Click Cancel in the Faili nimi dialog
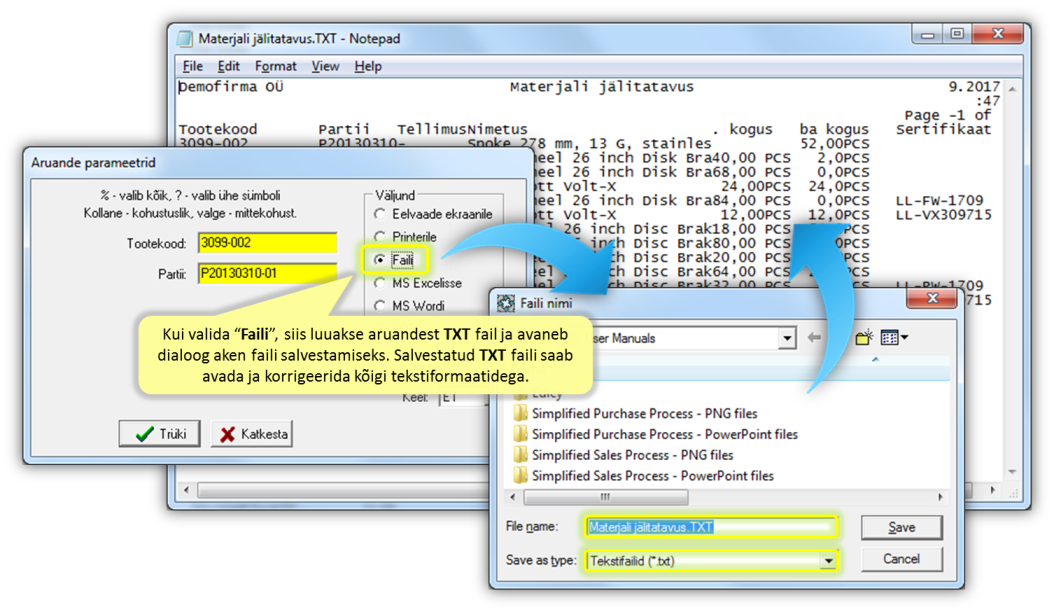Viewport: 1054px width, 612px height. (x=901, y=559)
